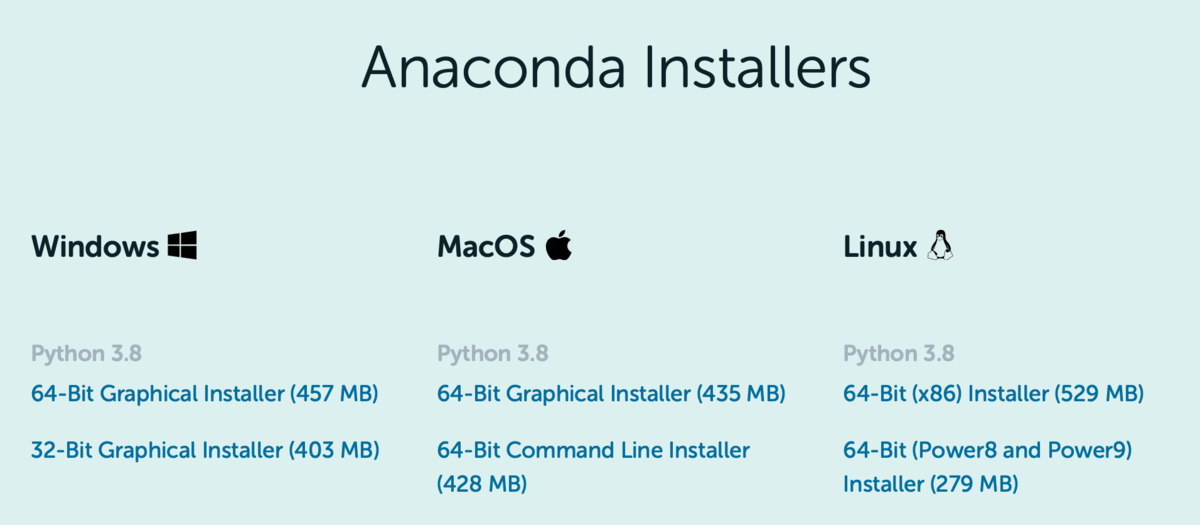Download MacOS 64-Bit Graphical Installer (435 MB)
The width and height of the screenshot is (1200, 525).
tap(611, 394)
